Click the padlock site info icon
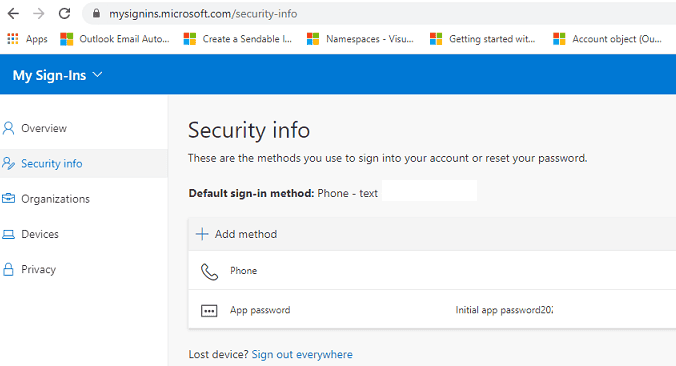676x366 pixels. pos(97,14)
